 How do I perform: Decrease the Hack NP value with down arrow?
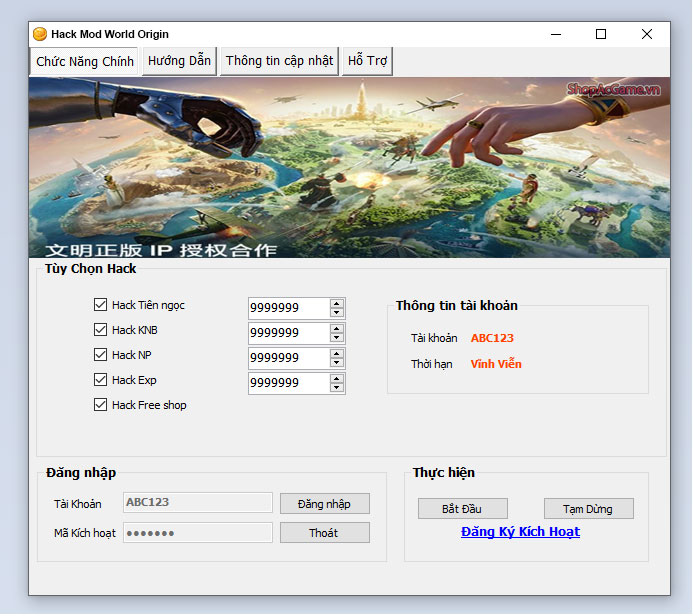pos(336,362)
